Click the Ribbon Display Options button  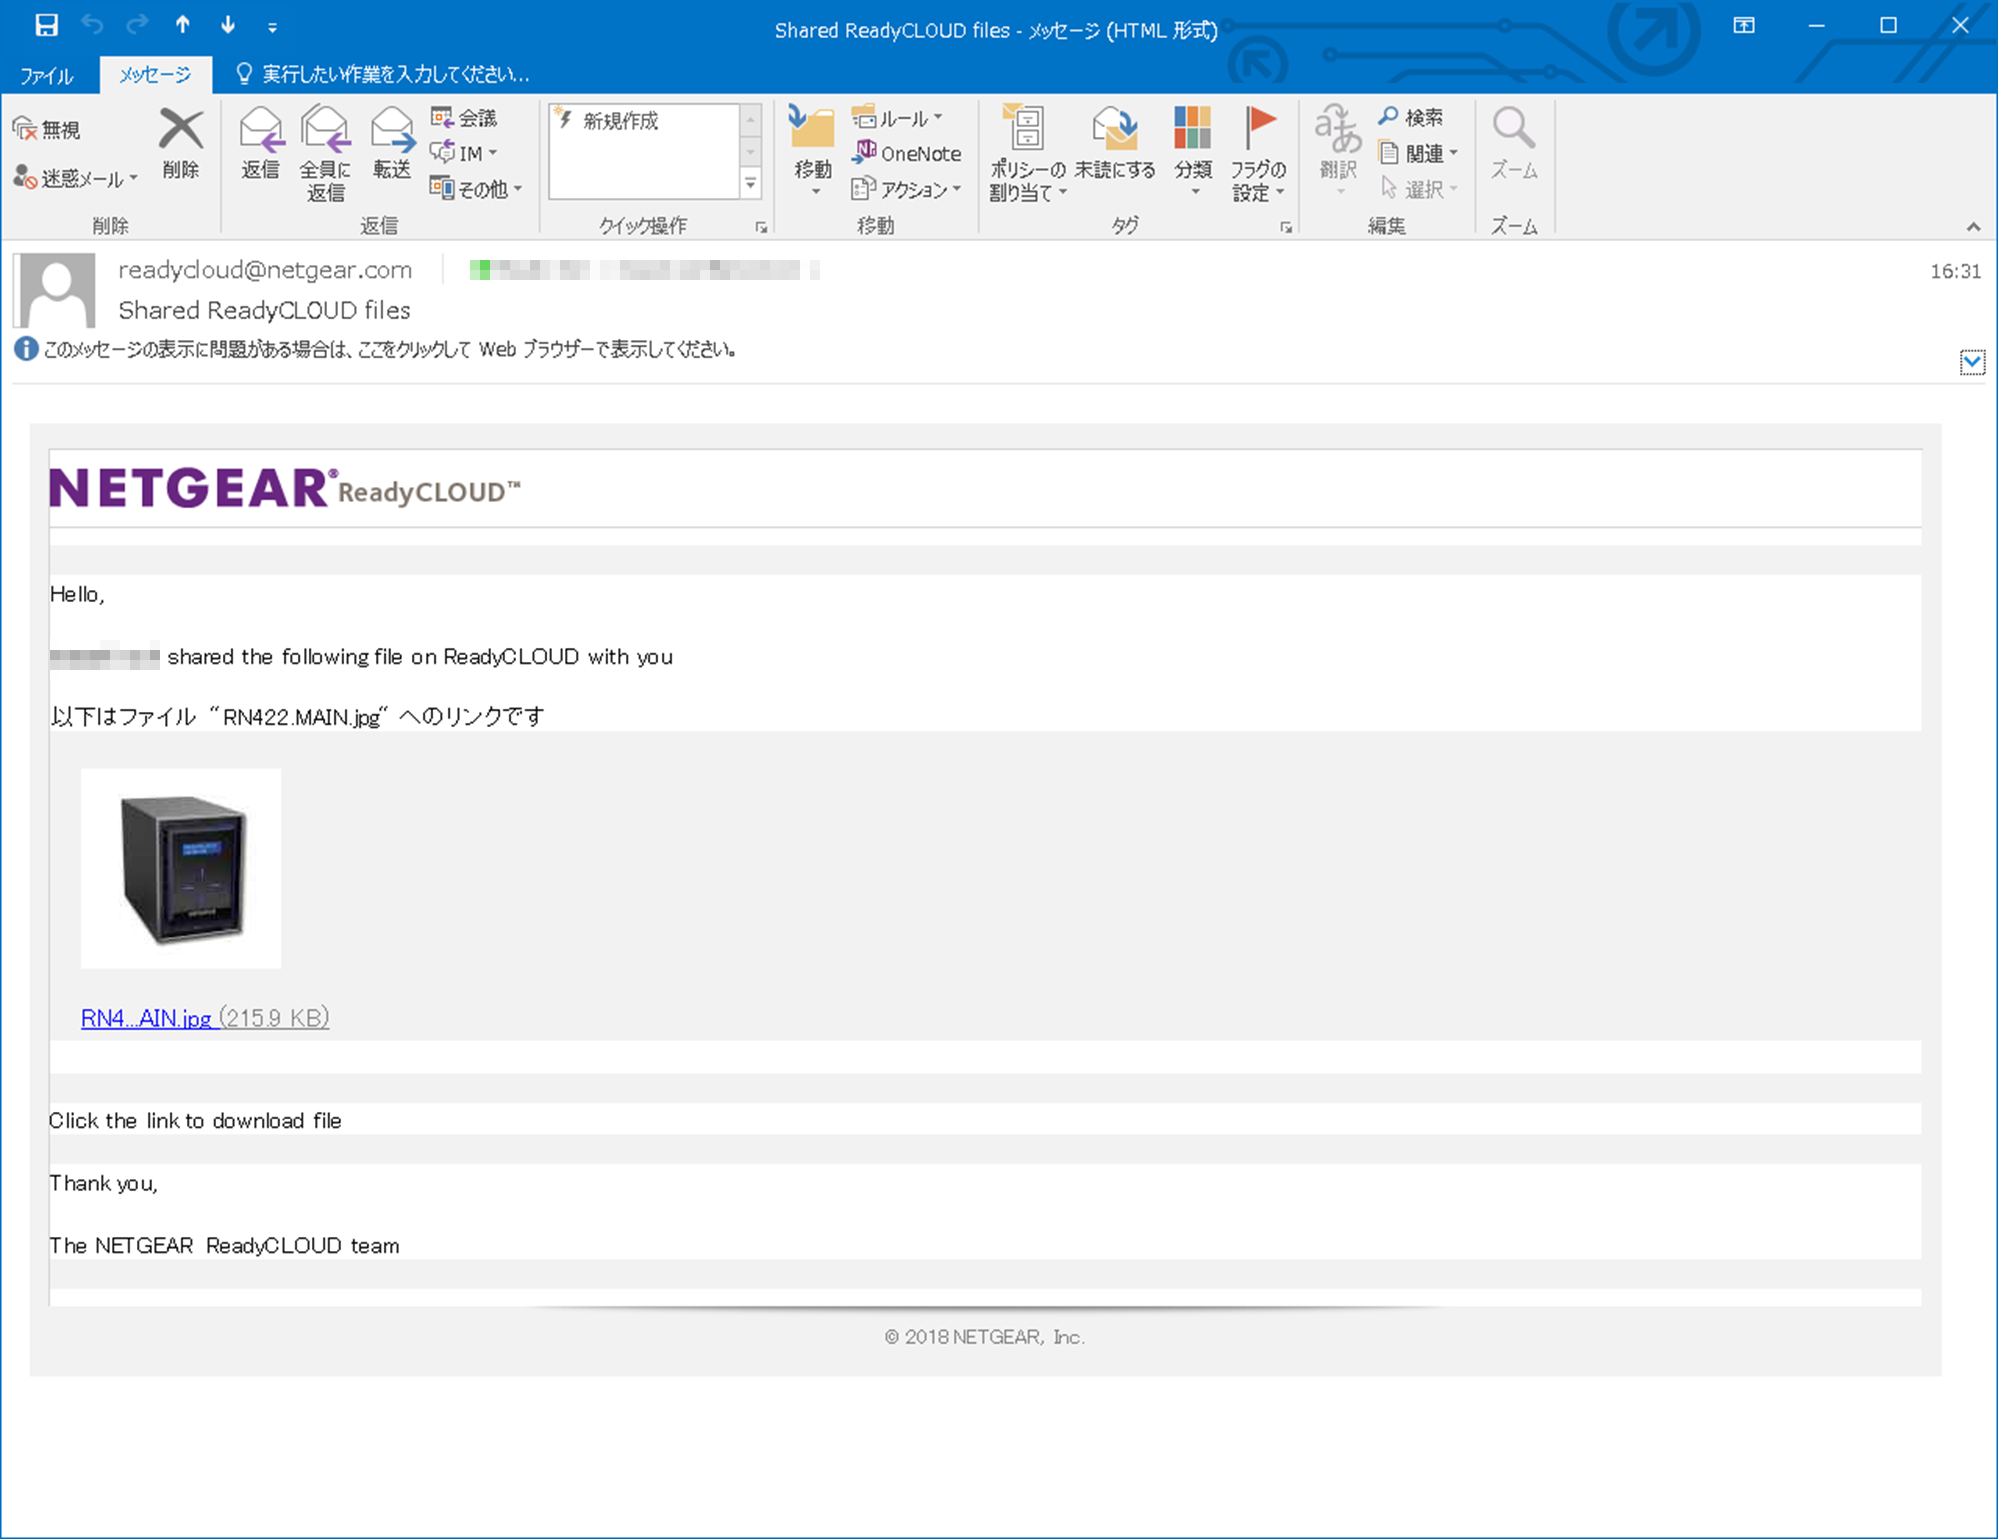click(1744, 26)
